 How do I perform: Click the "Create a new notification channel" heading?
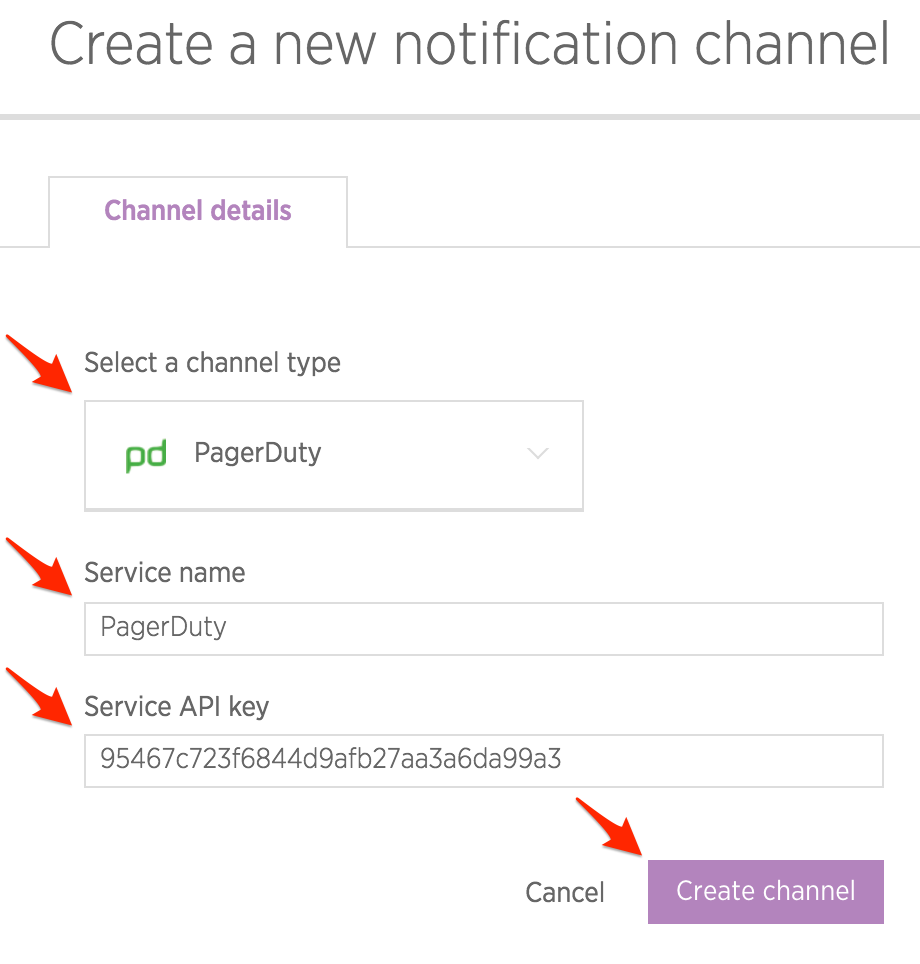point(469,44)
